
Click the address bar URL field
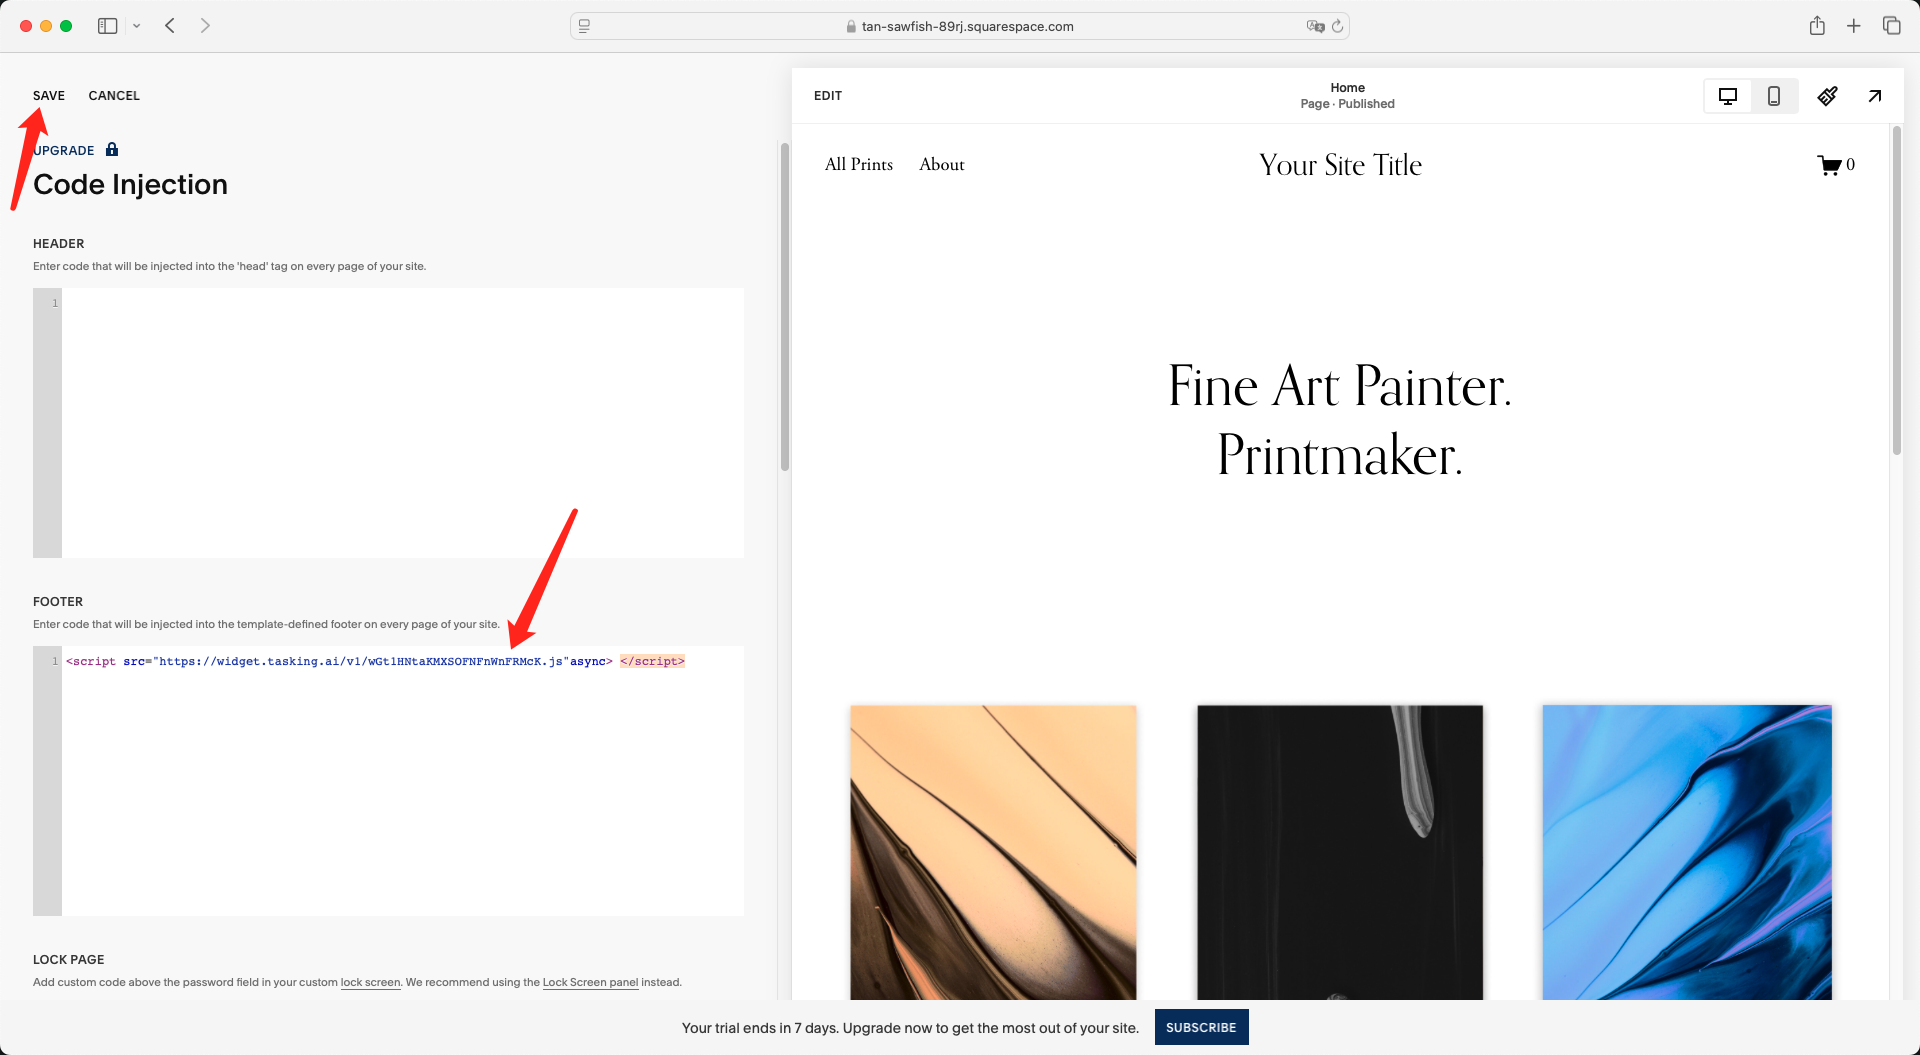tap(960, 26)
